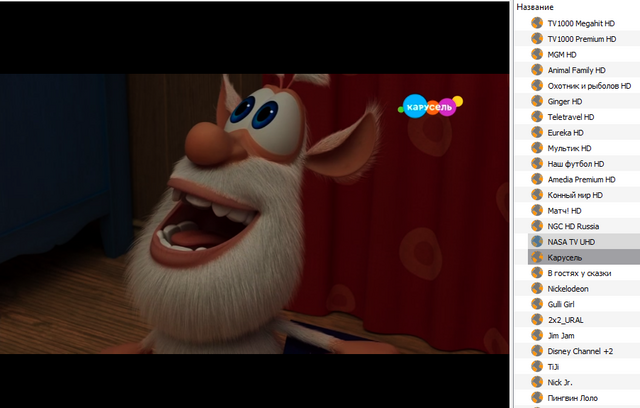Screen dimensions: 640x408
Task: Switch to the Наш футбол HD channel
Action: pyautogui.click(x=576, y=164)
